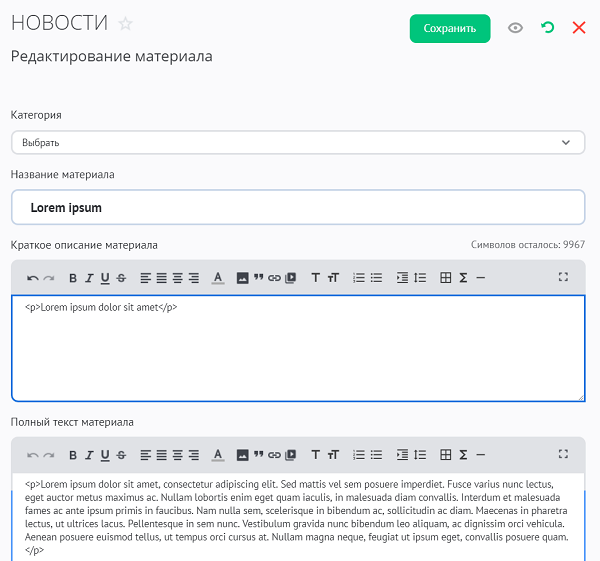The width and height of the screenshot is (600, 561).
Task: Click the Сохранить button
Action: click(x=450, y=28)
